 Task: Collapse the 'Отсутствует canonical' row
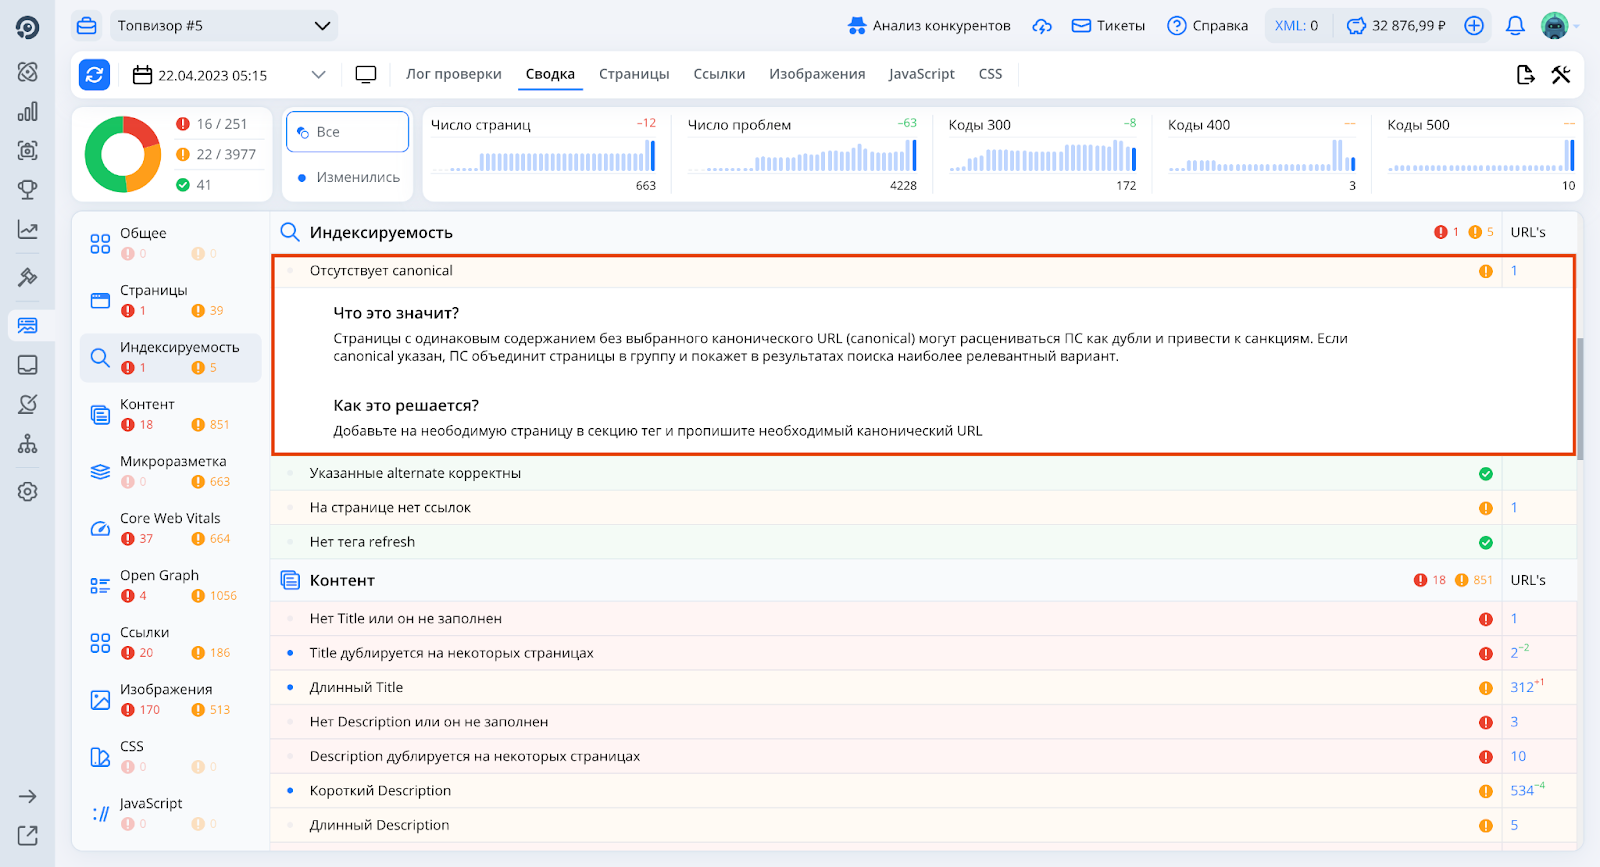pyautogui.click(x=381, y=271)
